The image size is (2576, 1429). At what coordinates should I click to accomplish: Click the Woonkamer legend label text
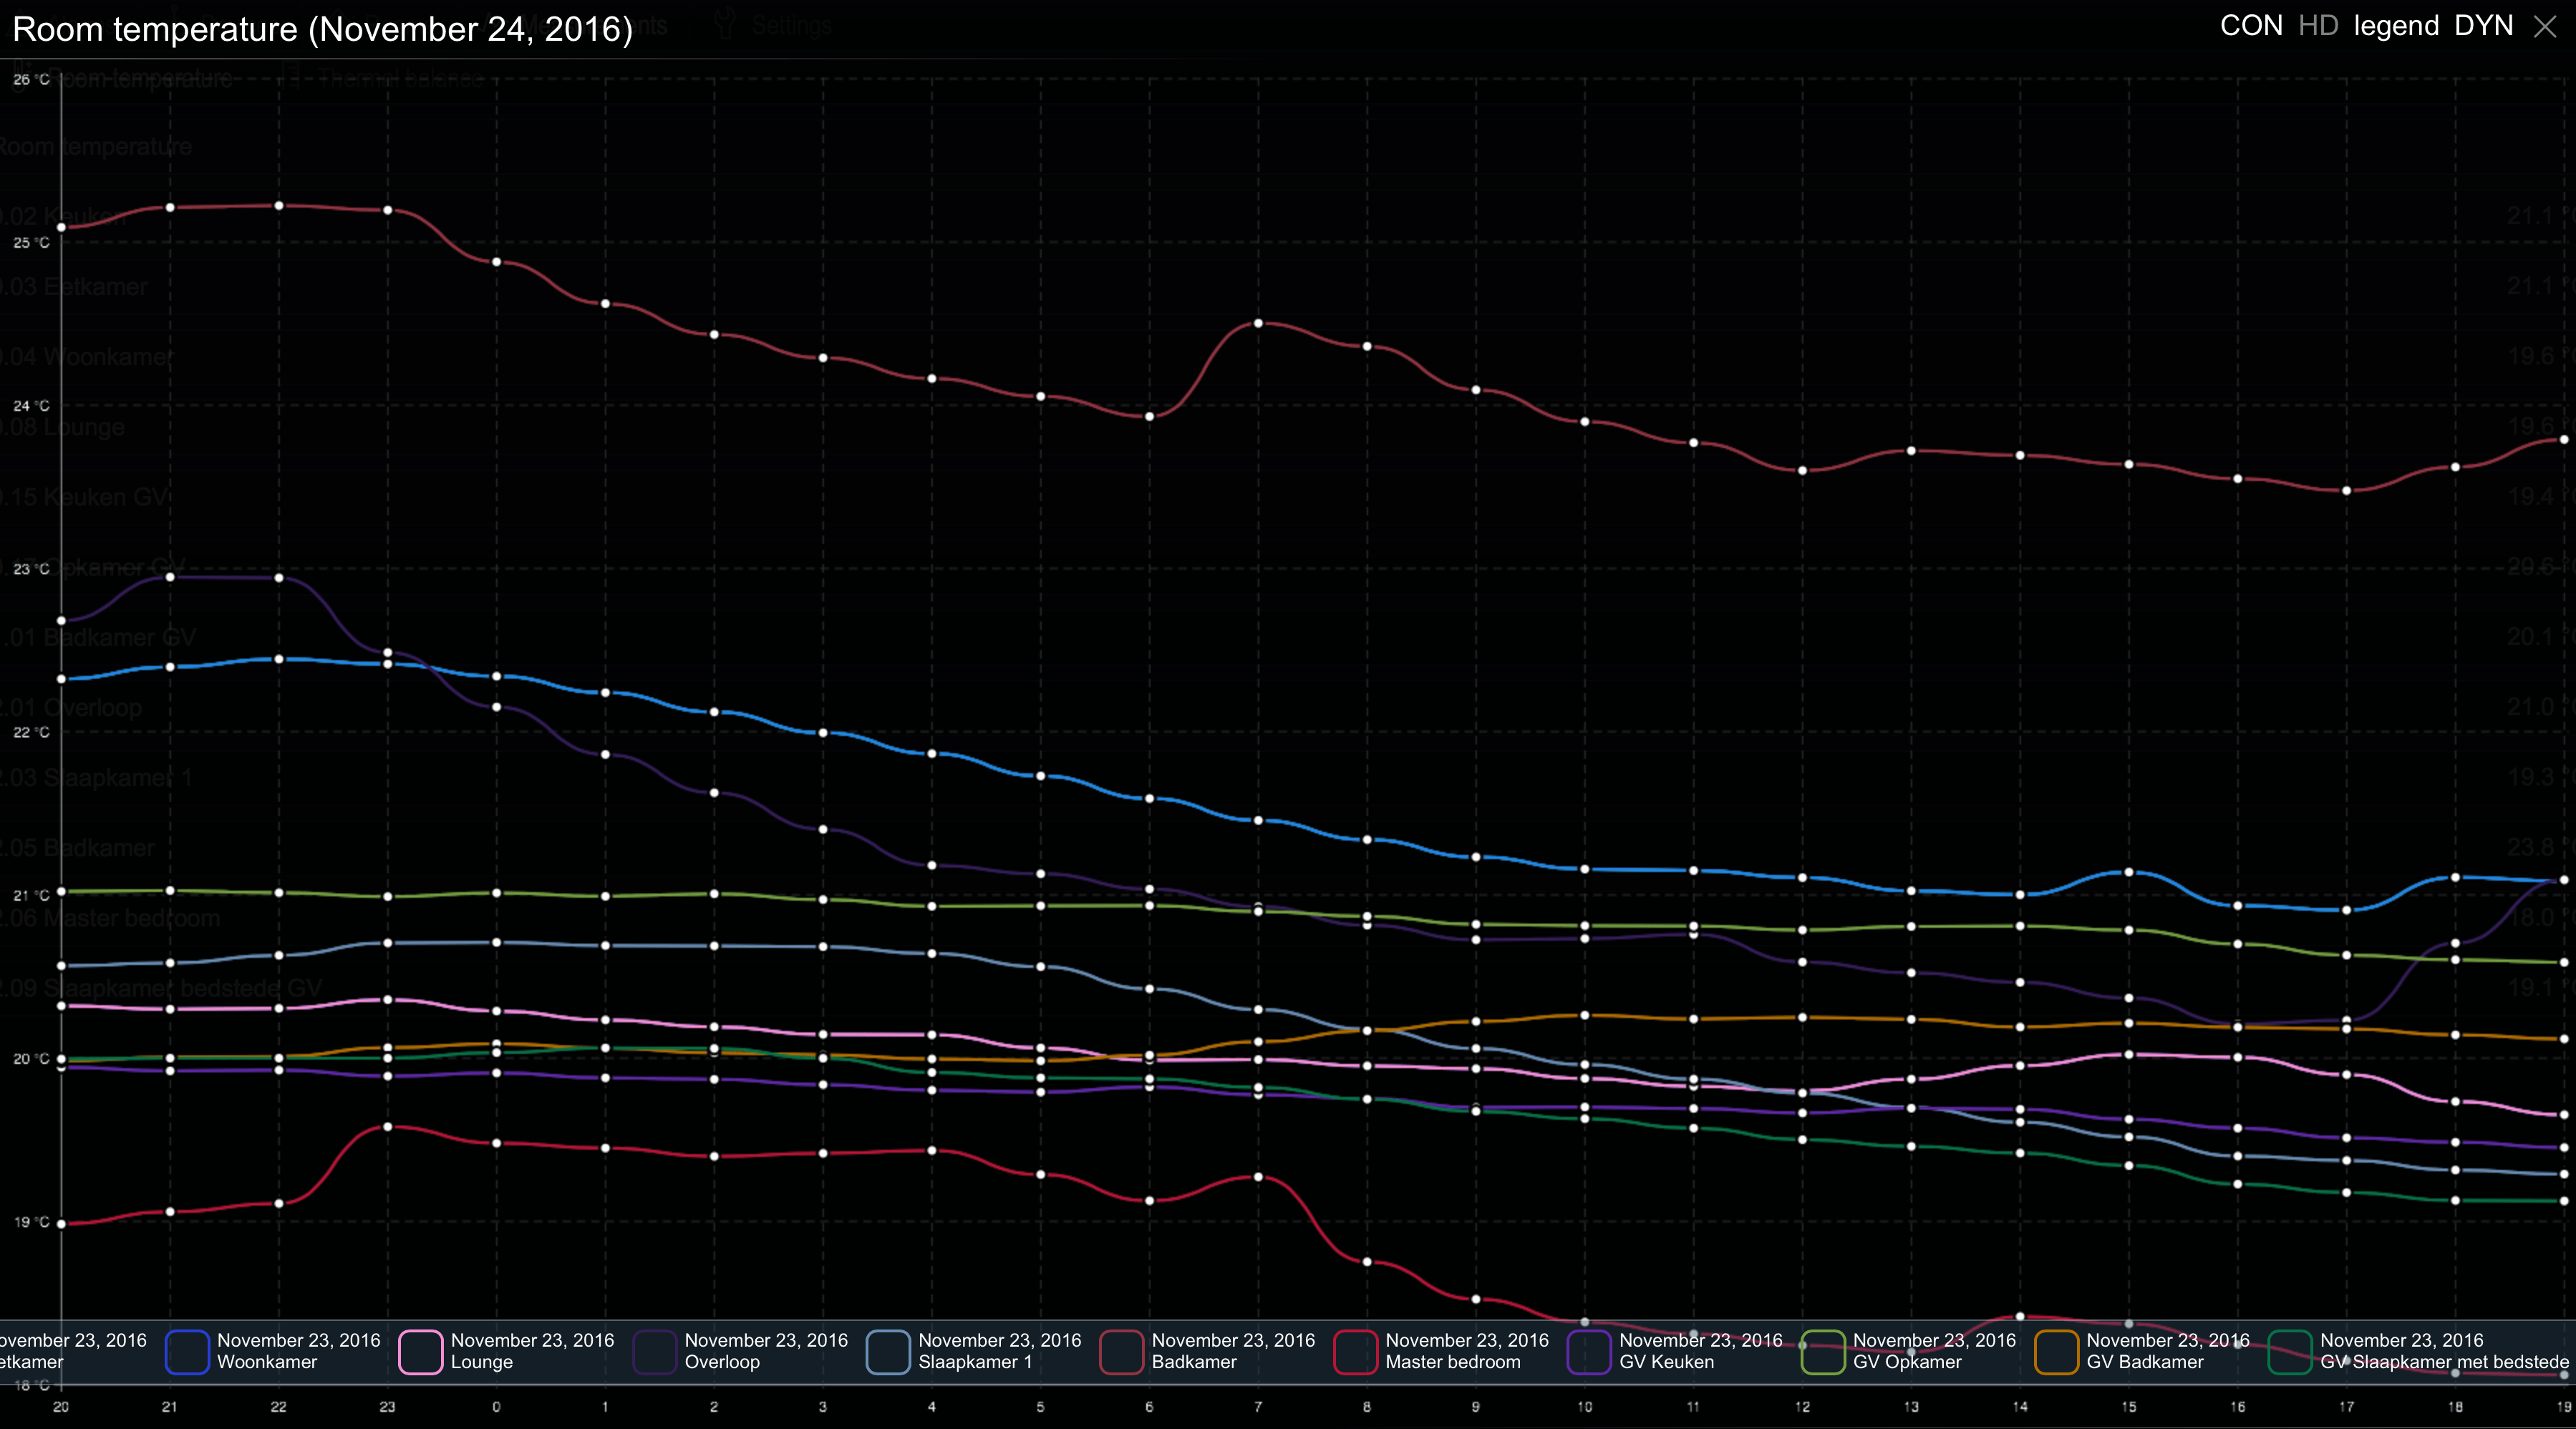click(x=266, y=1362)
